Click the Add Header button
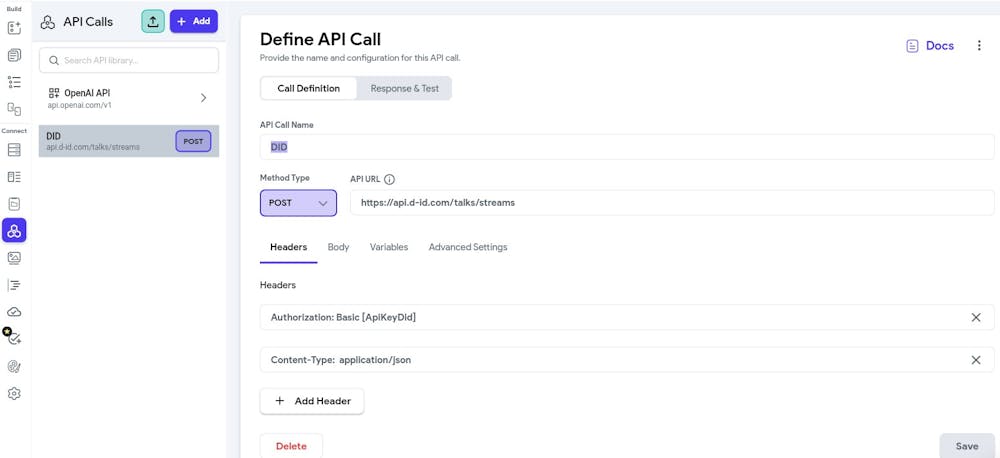 (312, 401)
